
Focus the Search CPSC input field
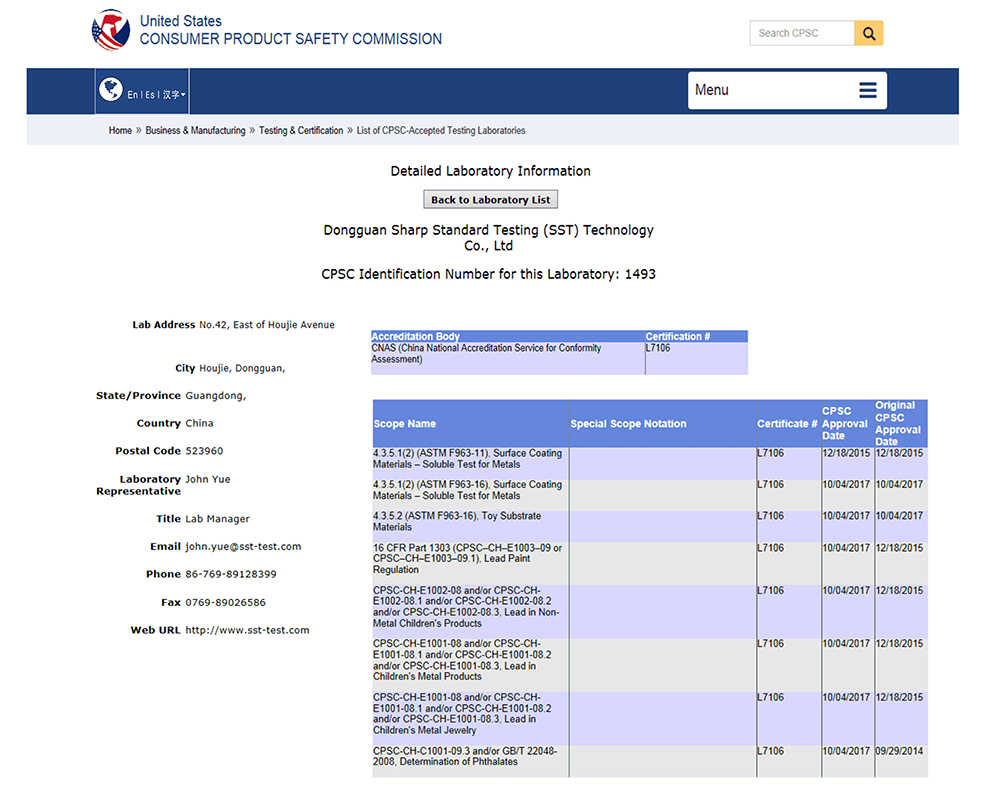802,33
